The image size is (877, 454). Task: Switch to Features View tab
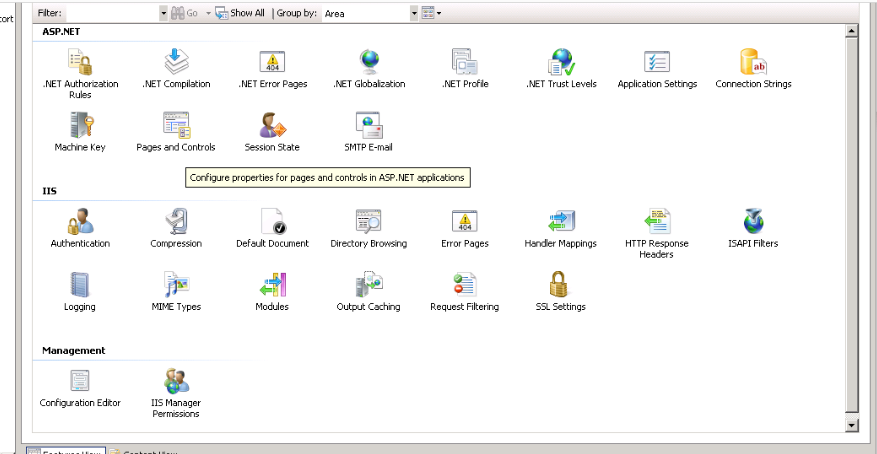pos(65,450)
